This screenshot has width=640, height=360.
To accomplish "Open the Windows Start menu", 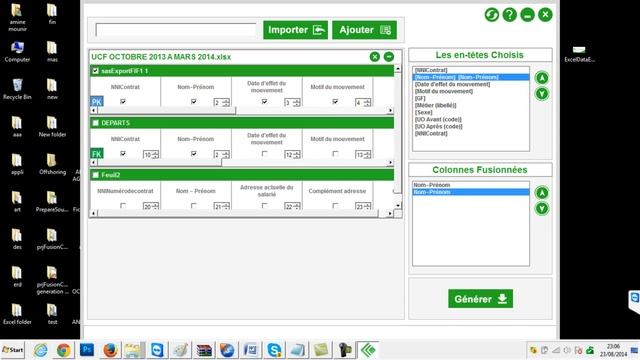I will [x=13, y=350].
